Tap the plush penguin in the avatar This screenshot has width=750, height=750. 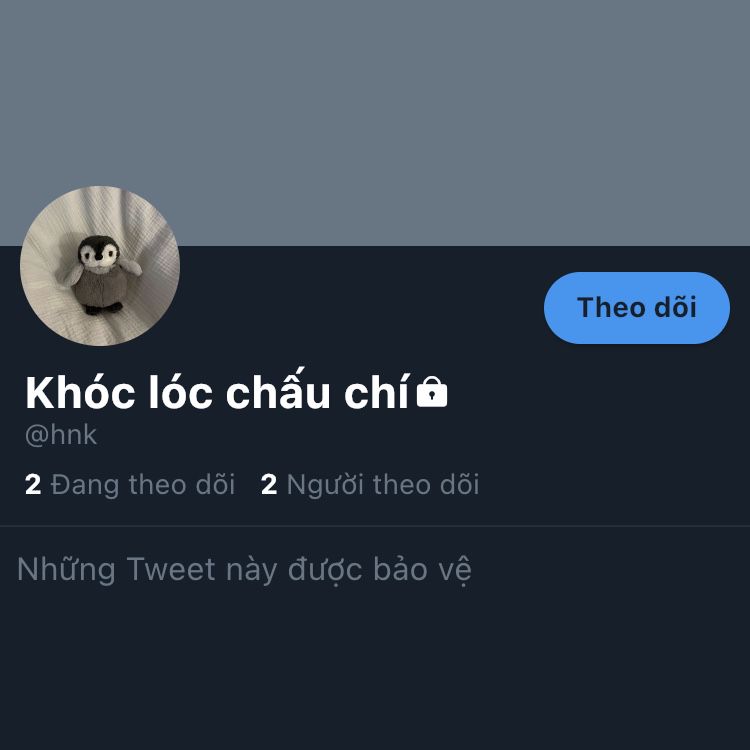coord(99,275)
